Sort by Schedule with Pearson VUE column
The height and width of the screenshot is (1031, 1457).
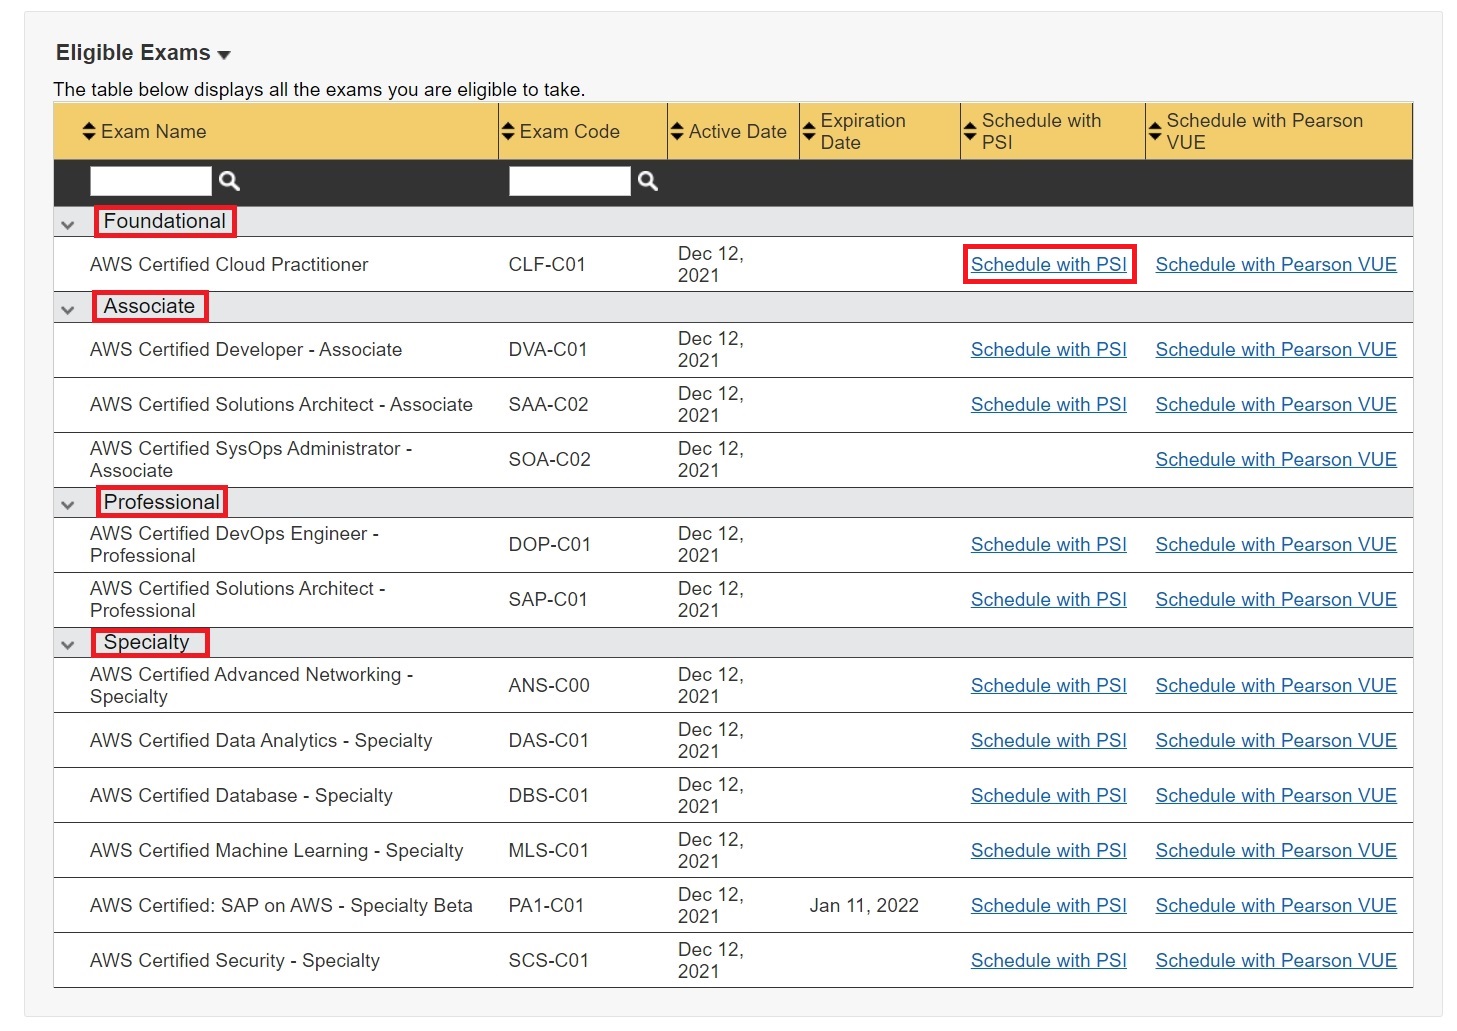point(1155,131)
